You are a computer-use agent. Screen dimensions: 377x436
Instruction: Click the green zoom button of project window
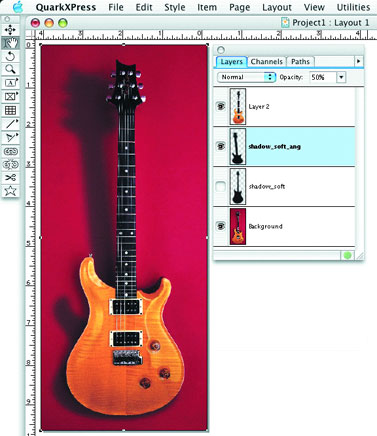point(63,23)
